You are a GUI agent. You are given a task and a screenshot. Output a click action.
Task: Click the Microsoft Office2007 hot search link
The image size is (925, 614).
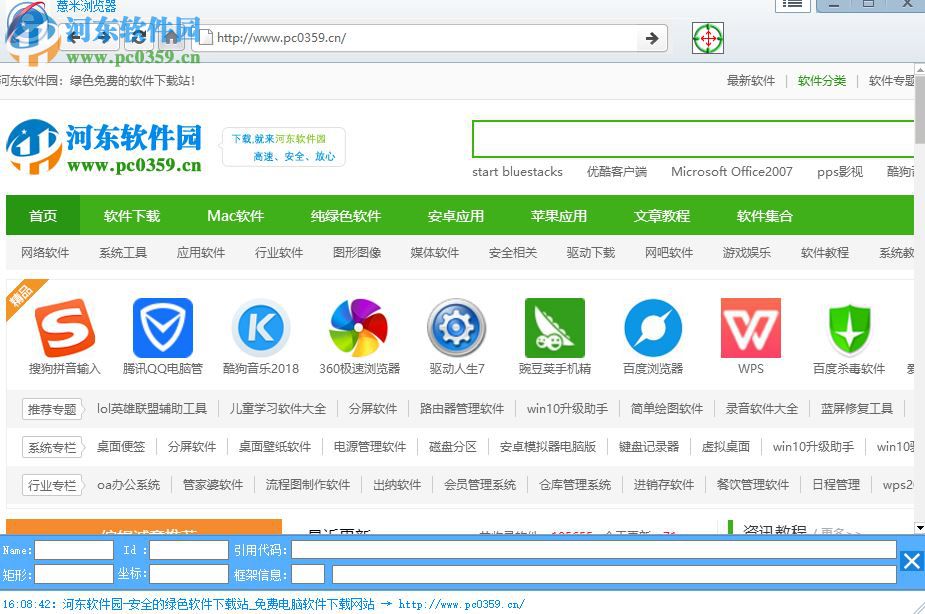pyautogui.click(x=732, y=172)
